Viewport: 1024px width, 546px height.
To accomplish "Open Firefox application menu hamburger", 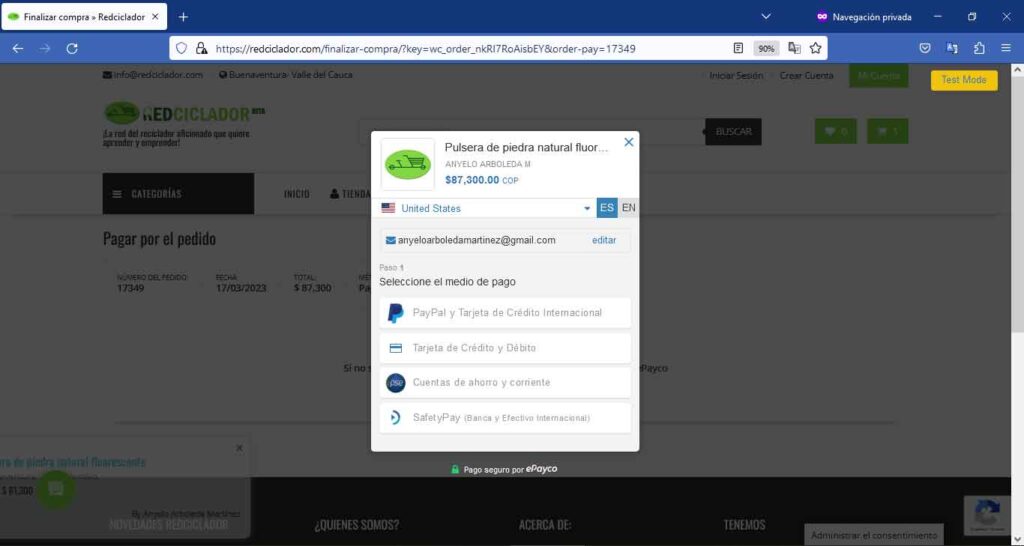I will click(x=1005, y=48).
